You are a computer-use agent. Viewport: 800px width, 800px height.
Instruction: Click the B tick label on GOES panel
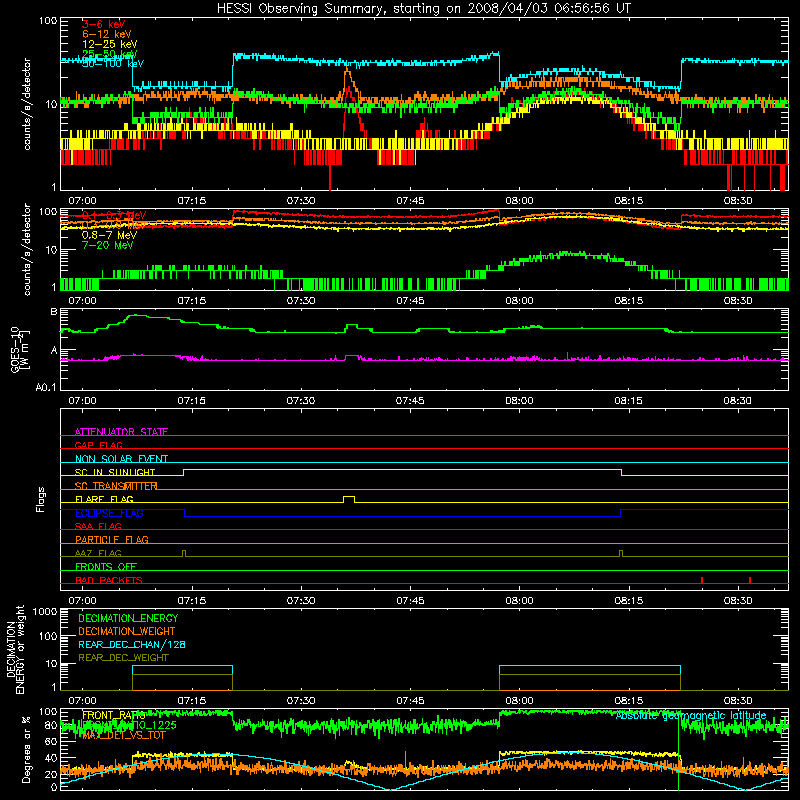[x=54, y=312]
